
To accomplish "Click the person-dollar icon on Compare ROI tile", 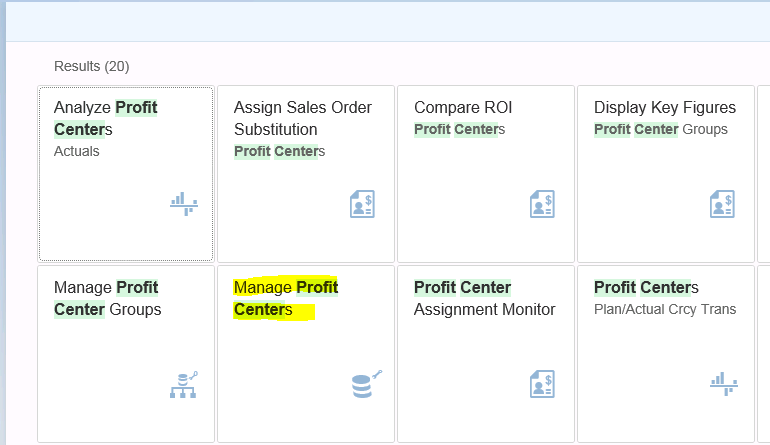I will (542, 204).
